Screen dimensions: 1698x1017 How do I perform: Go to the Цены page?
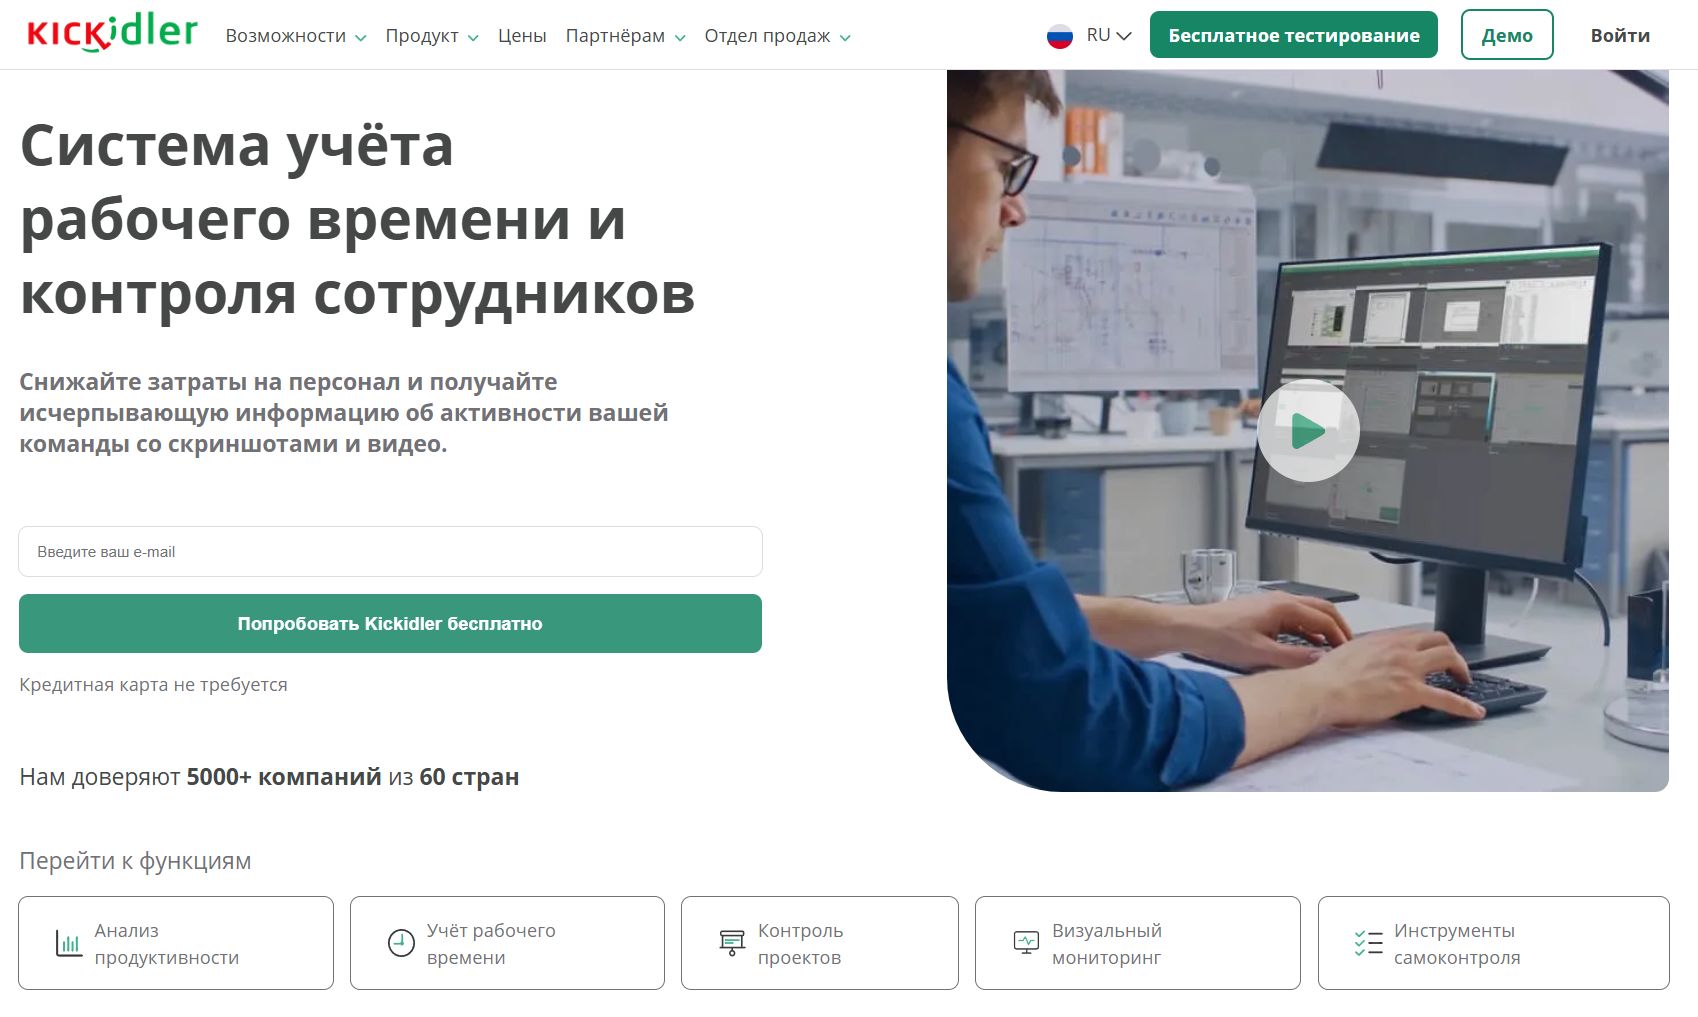click(x=522, y=36)
